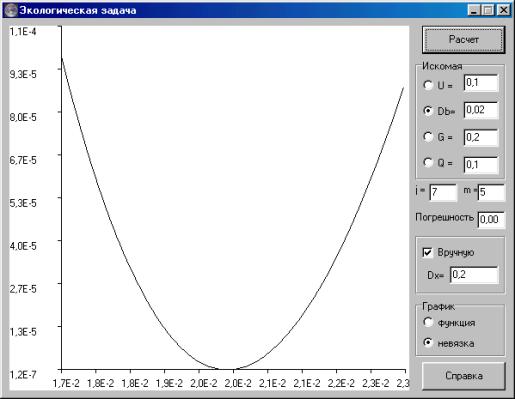Click the Dx input field
The height and width of the screenshot is (399, 515).
pos(474,275)
